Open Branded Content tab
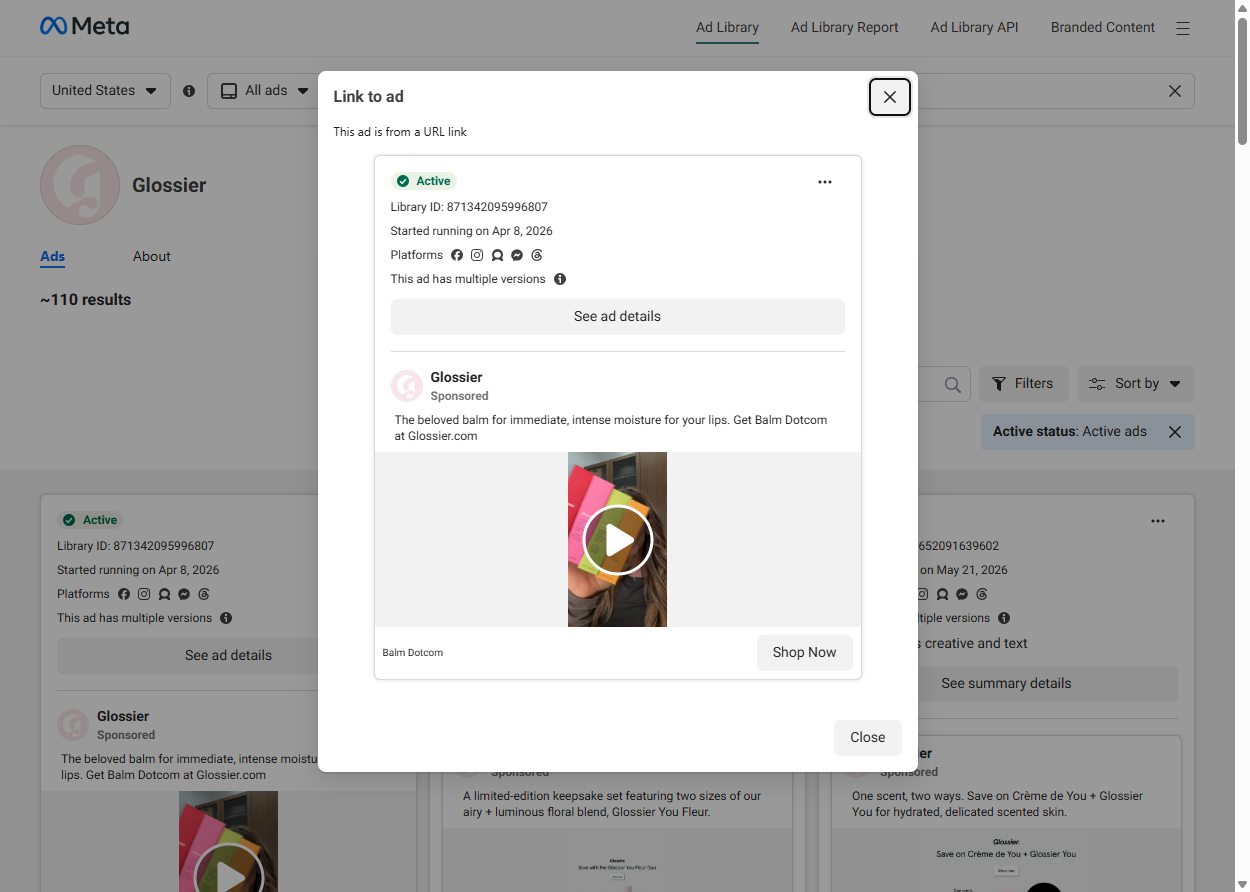Image resolution: width=1250 pixels, height=892 pixels. [1102, 28]
